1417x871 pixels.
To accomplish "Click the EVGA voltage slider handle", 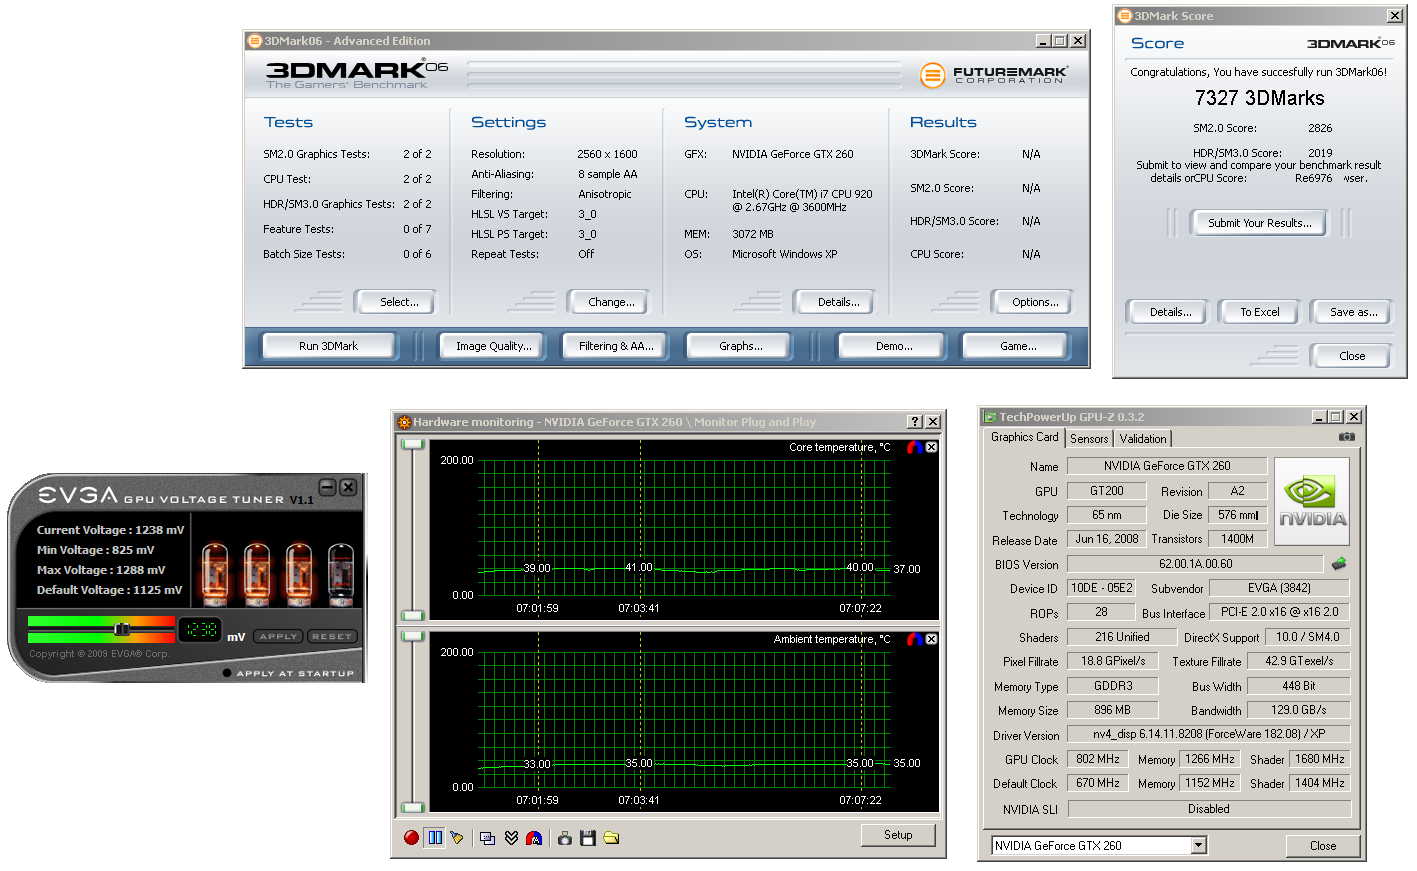I will 122,629.
